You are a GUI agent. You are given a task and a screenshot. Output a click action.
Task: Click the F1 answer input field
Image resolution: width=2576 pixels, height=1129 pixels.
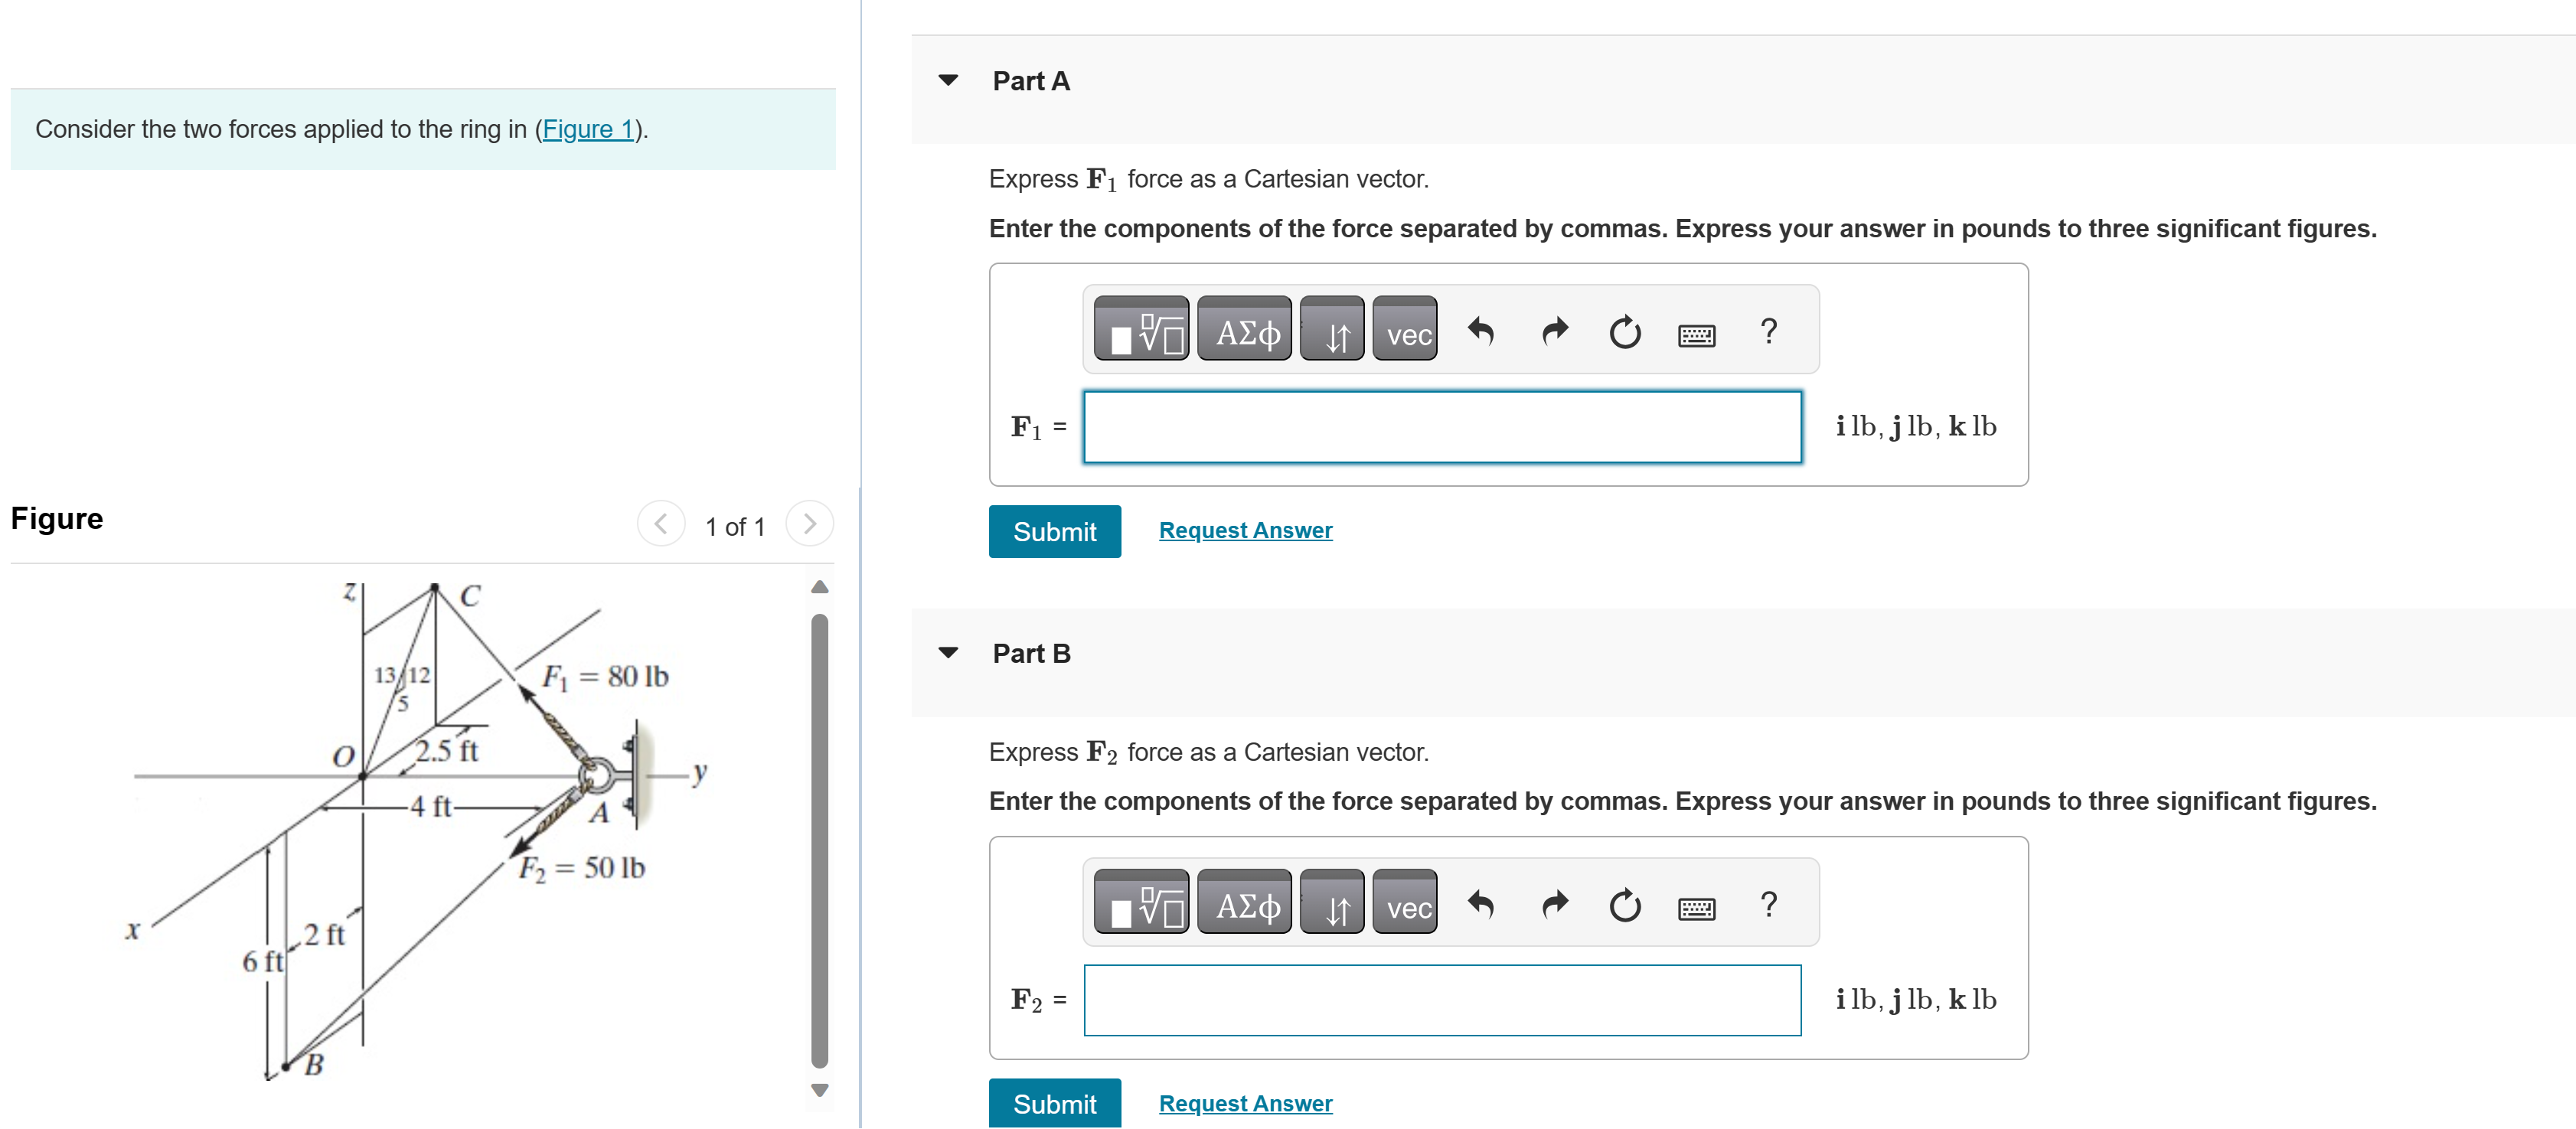1442,427
